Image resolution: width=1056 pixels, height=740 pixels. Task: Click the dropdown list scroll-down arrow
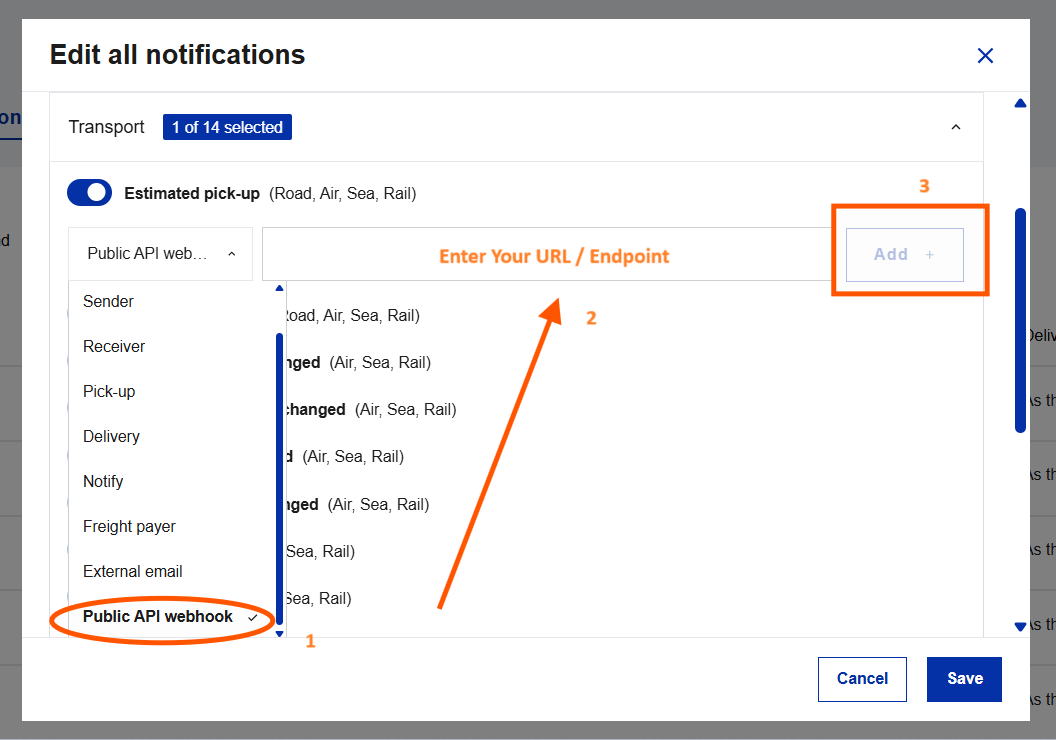(279, 633)
